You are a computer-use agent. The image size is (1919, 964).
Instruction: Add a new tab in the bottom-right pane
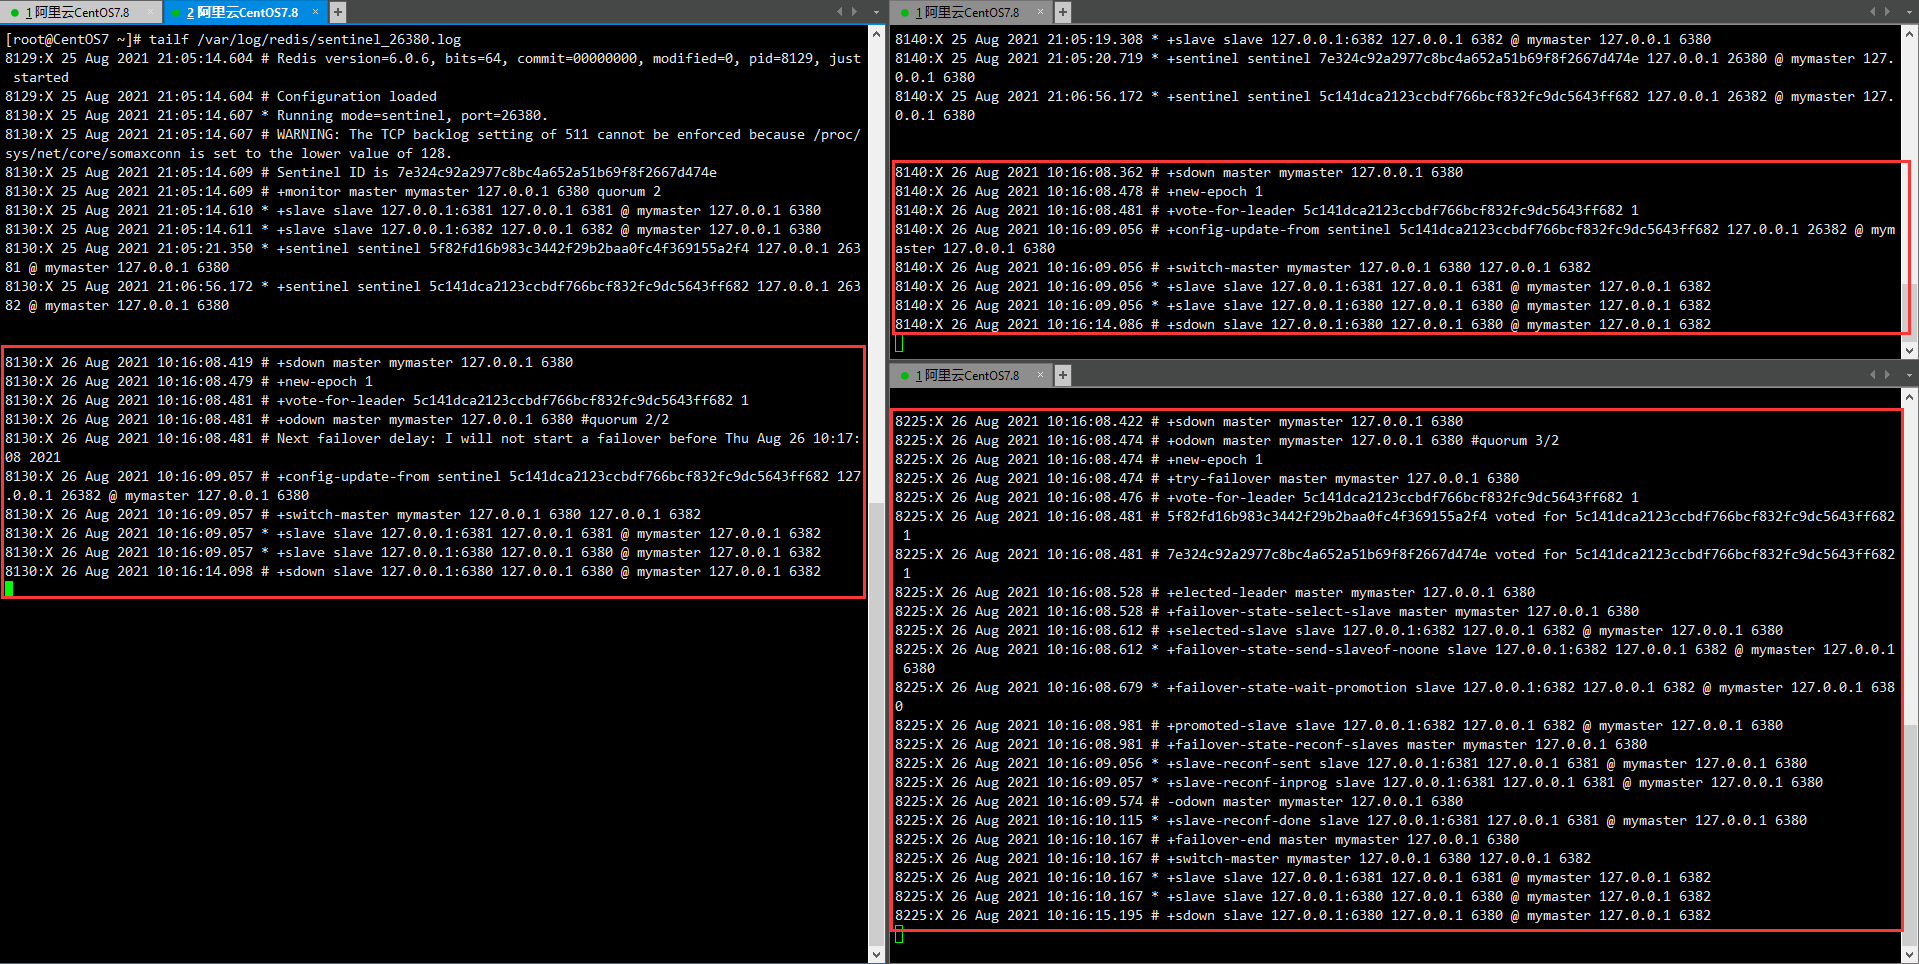[x=1063, y=375]
